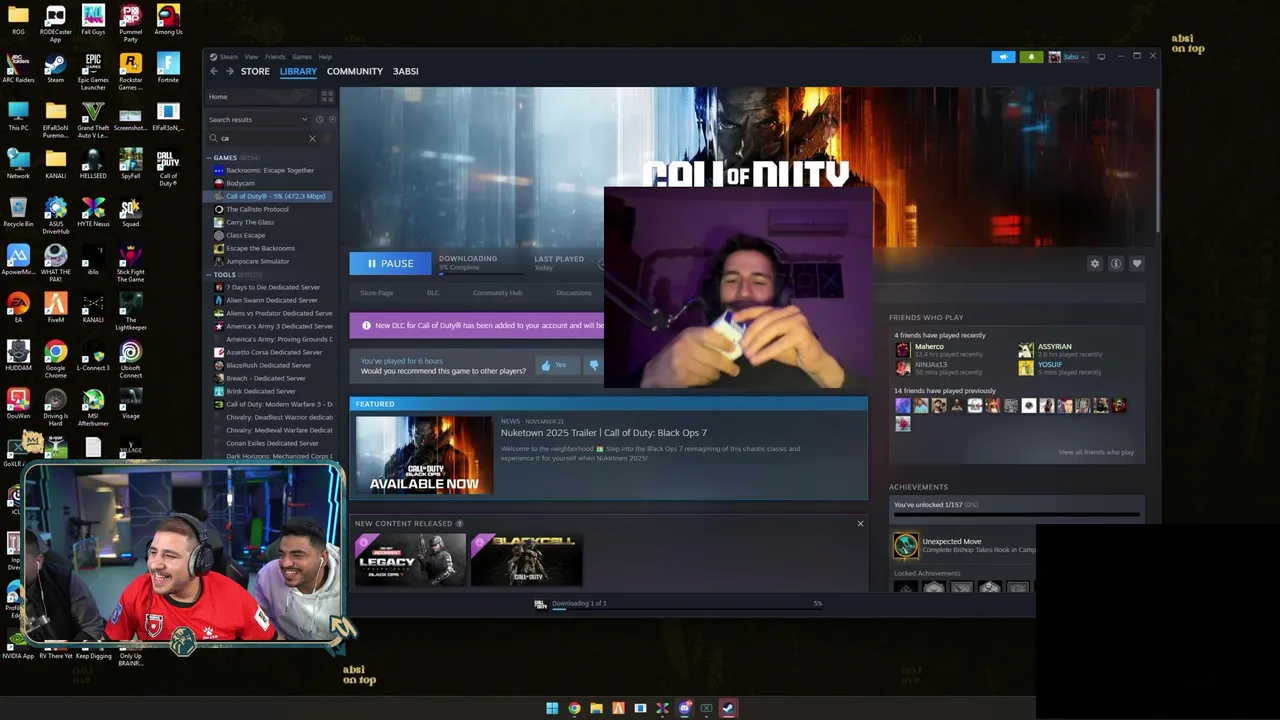Pause the Call of Duty download
Screen dimensions: 1280x720
390,264
